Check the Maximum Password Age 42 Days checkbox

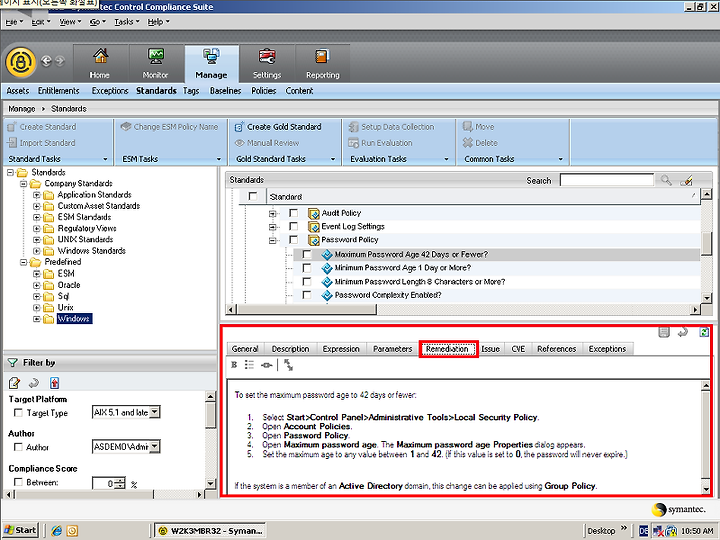tap(307, 254)
